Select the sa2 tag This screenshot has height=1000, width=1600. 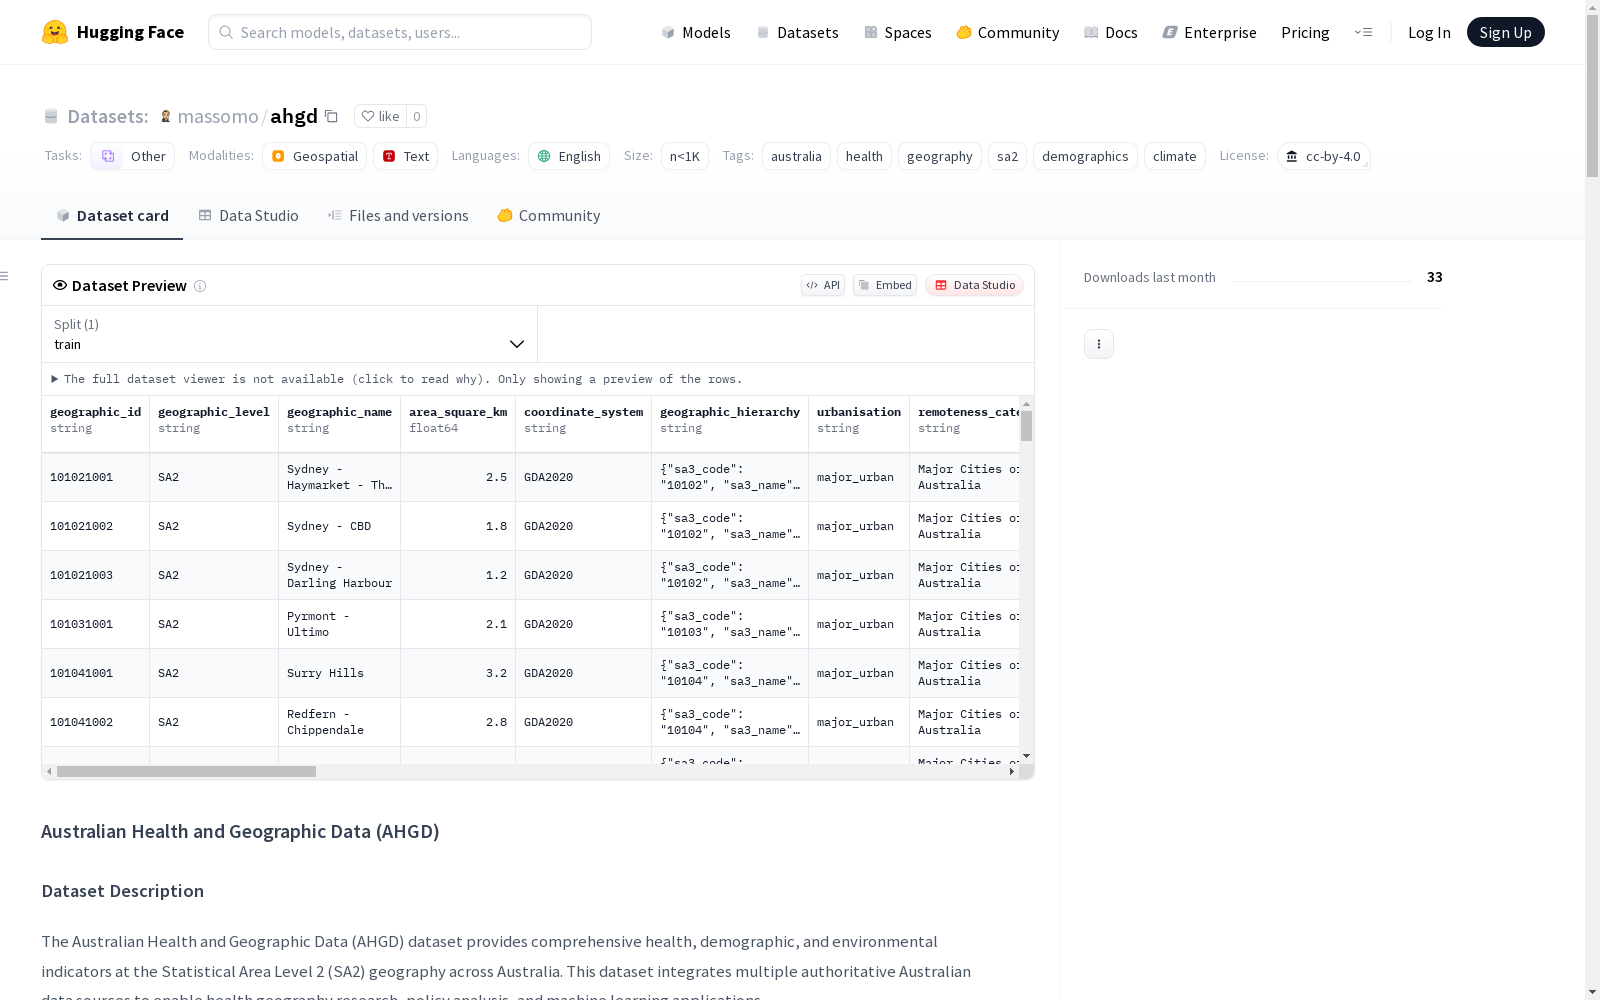point(1007,156)
